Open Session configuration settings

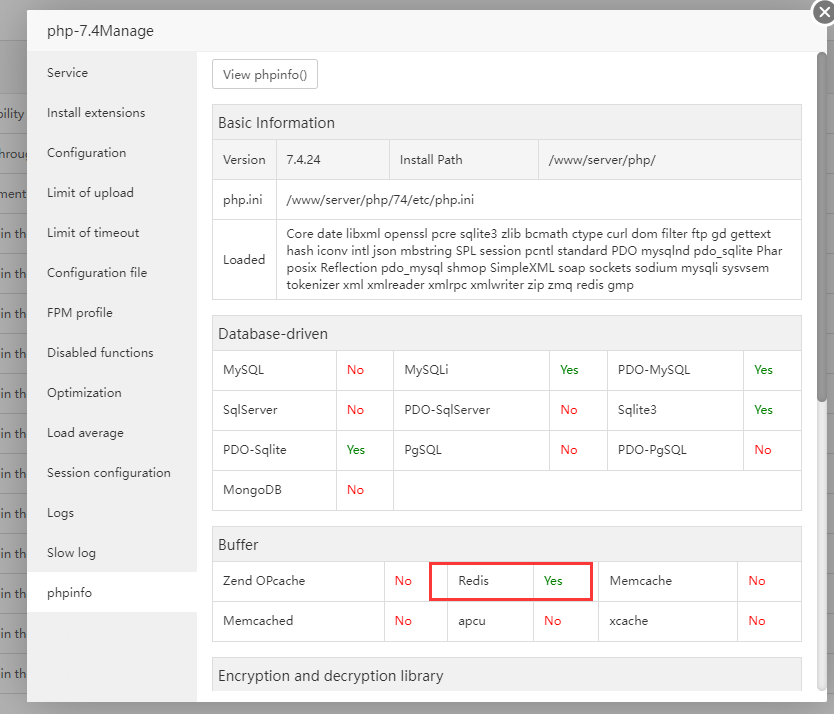109,473
